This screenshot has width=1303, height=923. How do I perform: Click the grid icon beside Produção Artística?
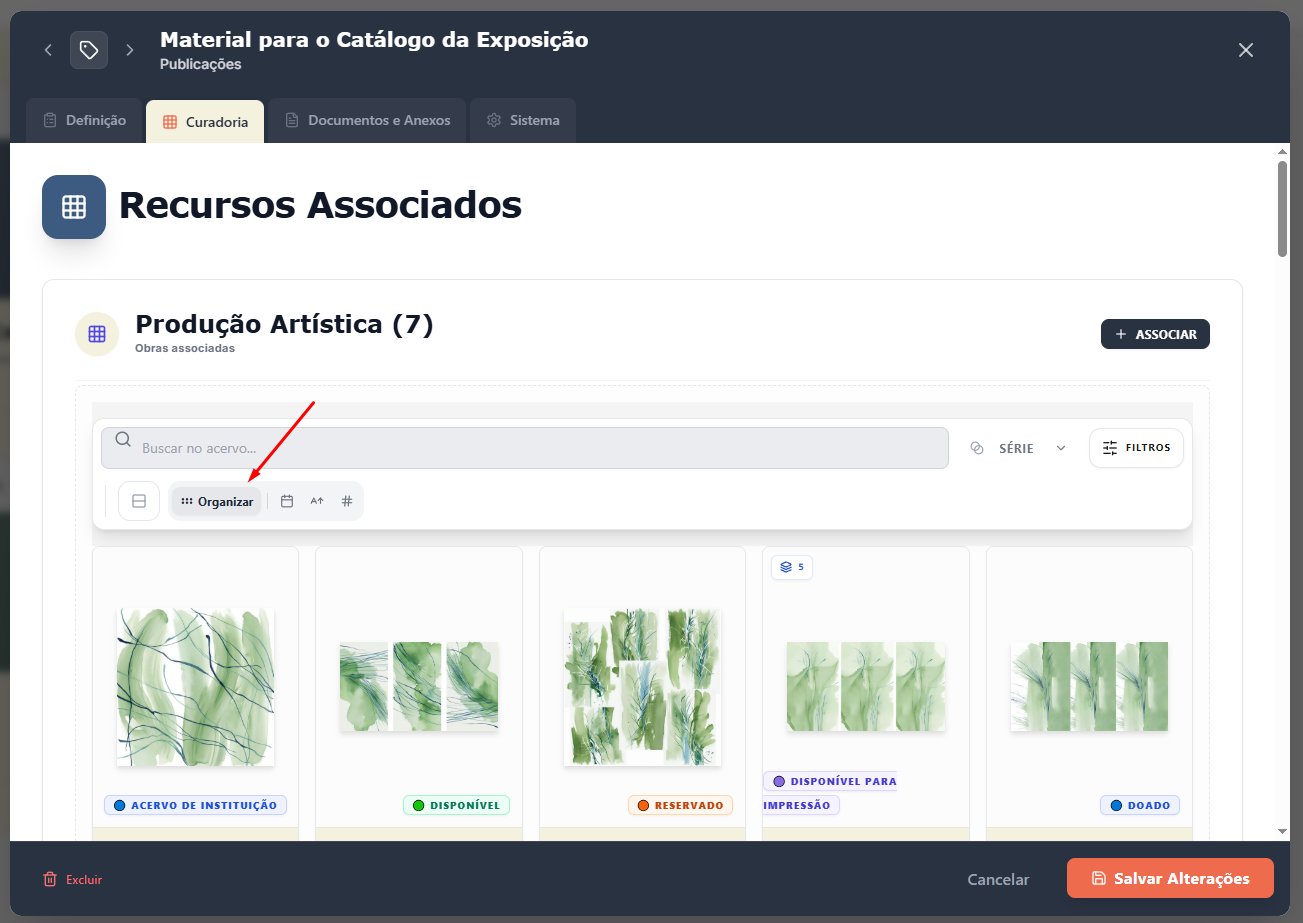(x=97, y=334)
